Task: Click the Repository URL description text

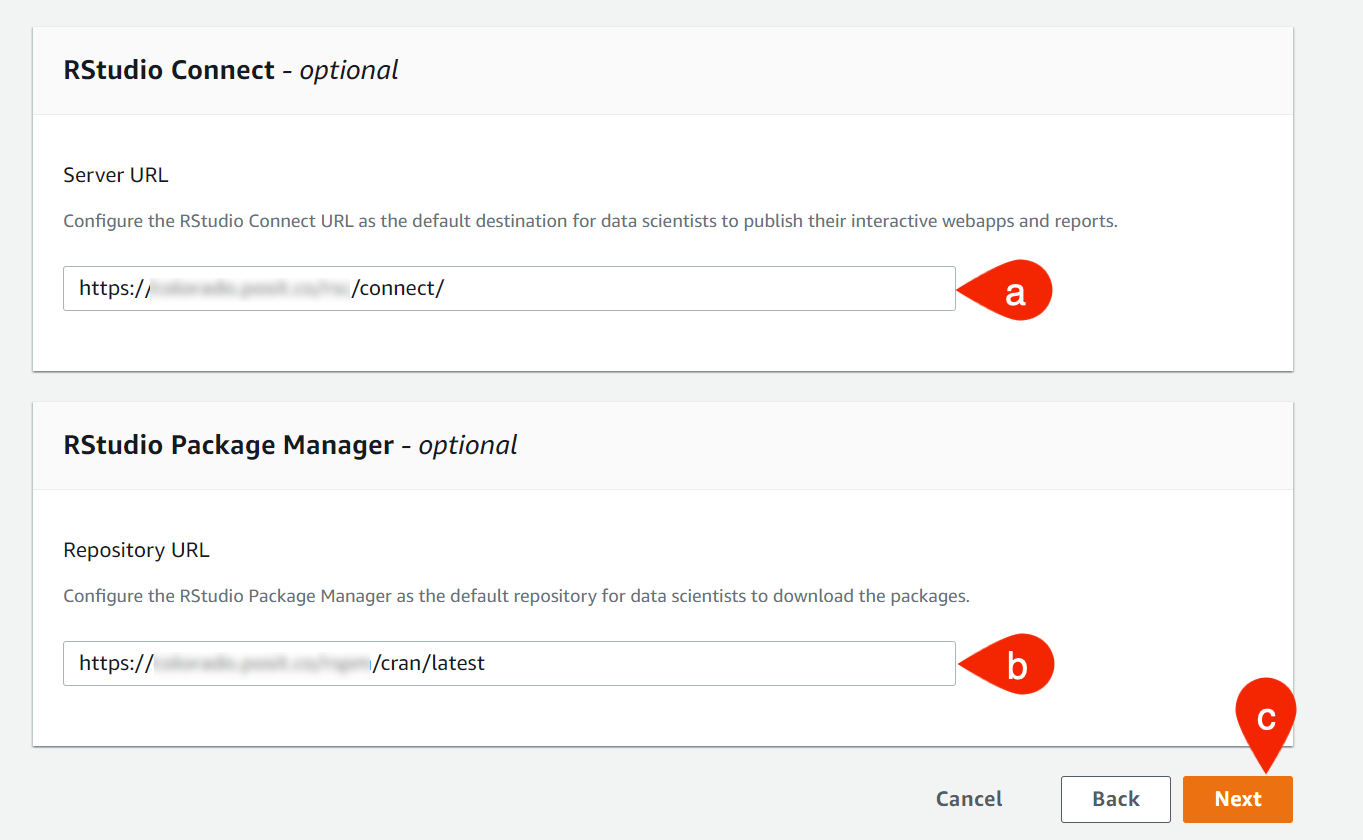Action: click(x=516, y=596)
